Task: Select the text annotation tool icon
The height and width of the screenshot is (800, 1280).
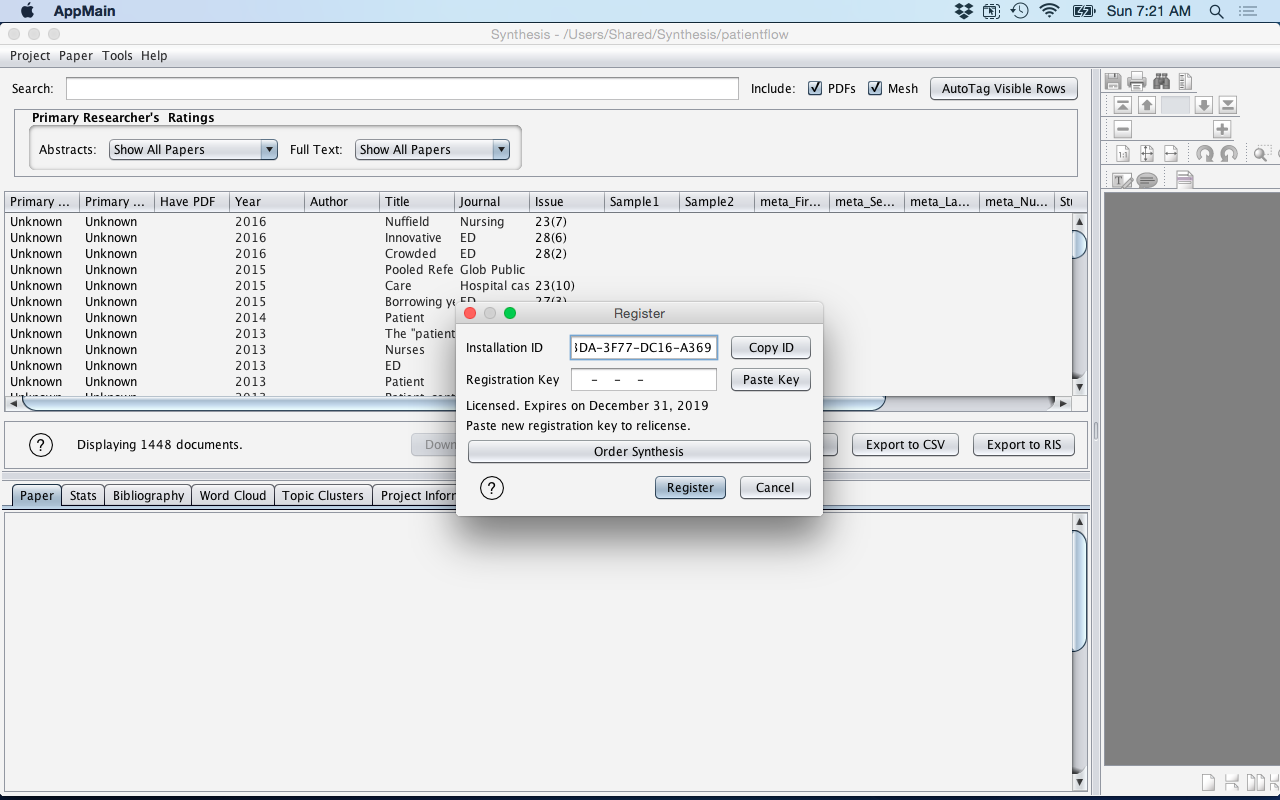Action: 1122,180
